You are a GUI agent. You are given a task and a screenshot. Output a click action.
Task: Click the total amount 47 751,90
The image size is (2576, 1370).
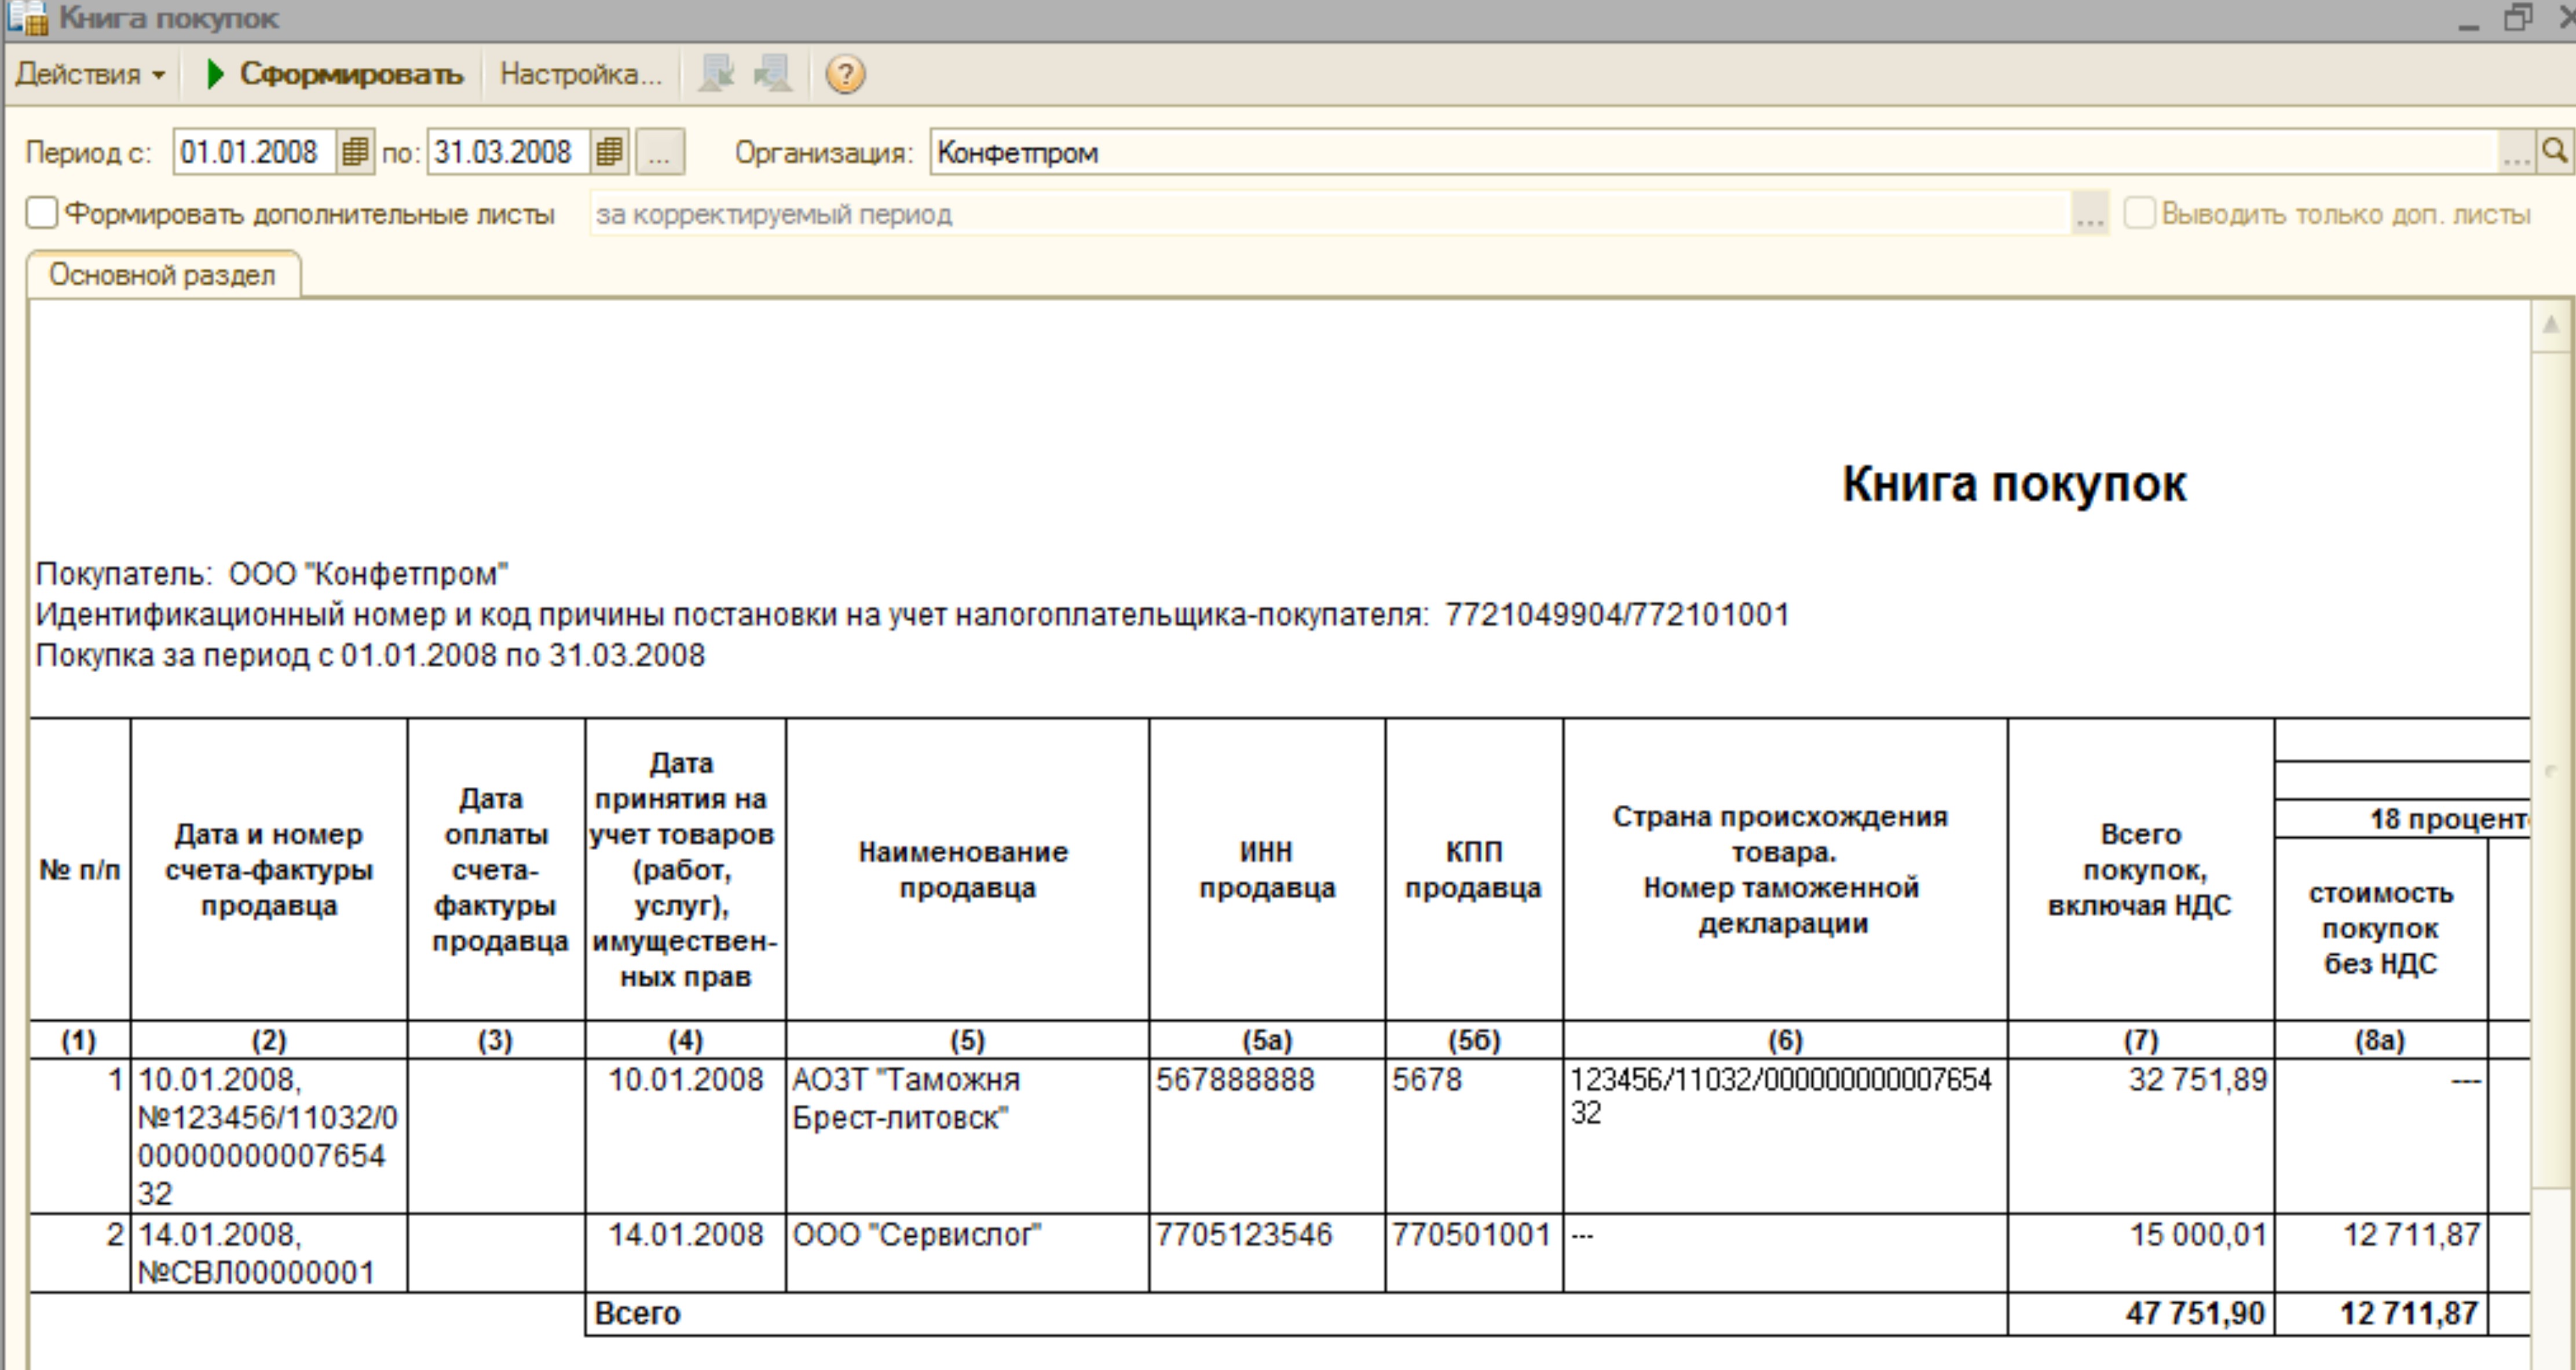click(x=2140, y=1313)
